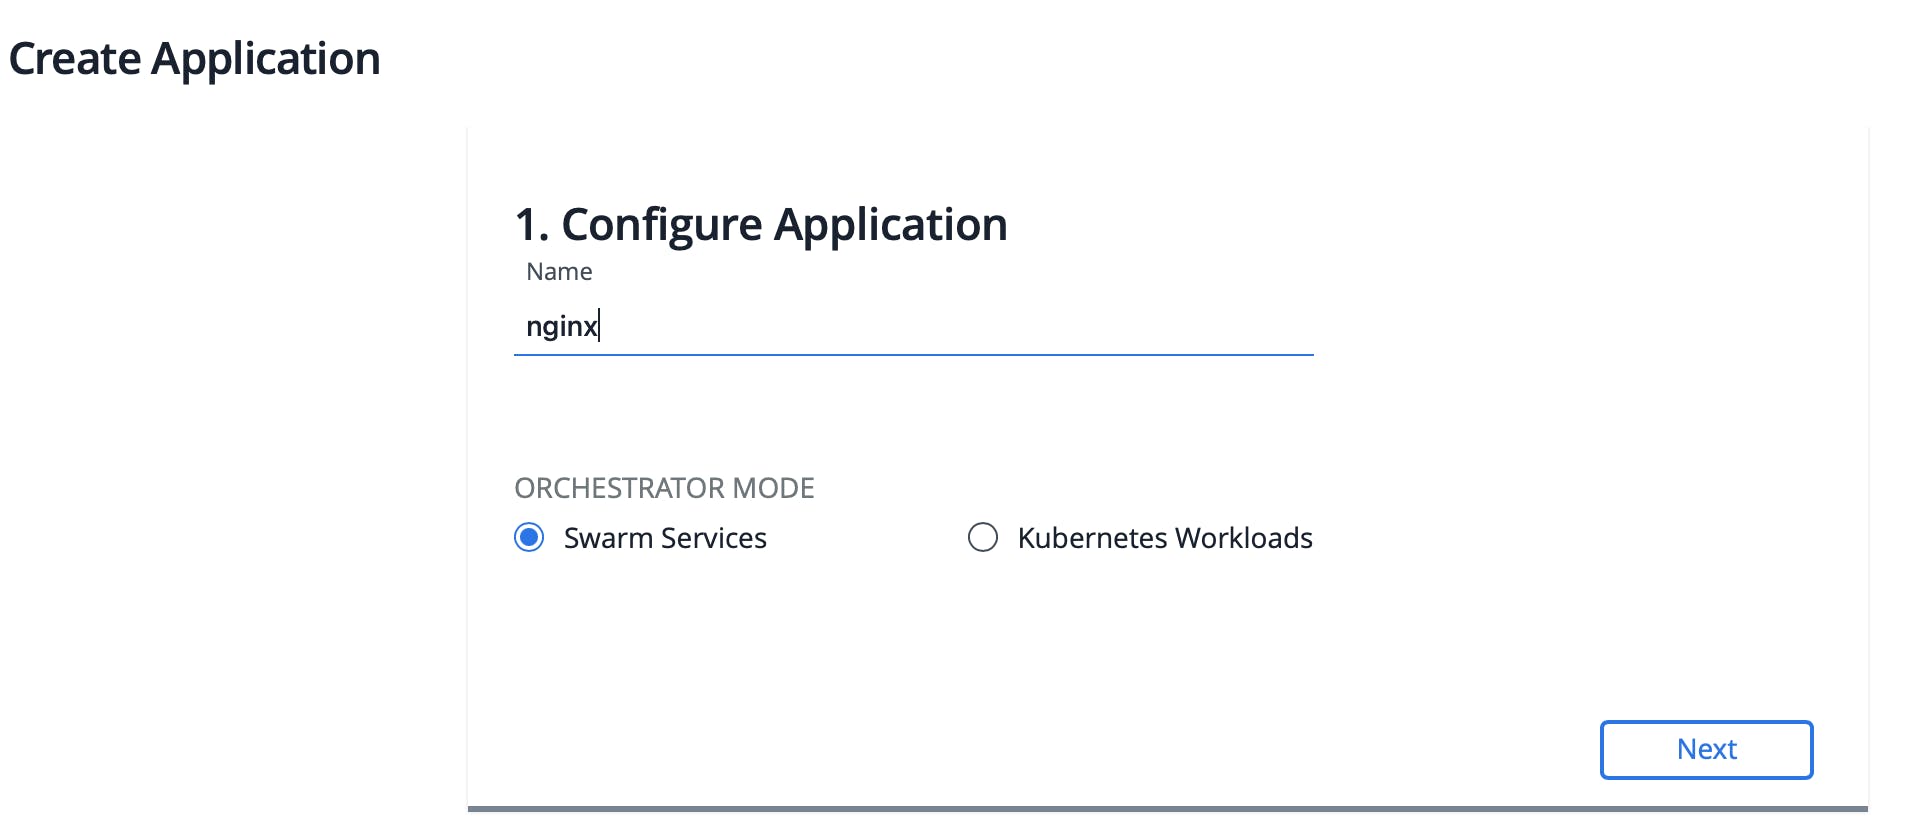Screen dimensions: 1914x840
Task: Click the Configure Application step heading
Action: point(760,224)
